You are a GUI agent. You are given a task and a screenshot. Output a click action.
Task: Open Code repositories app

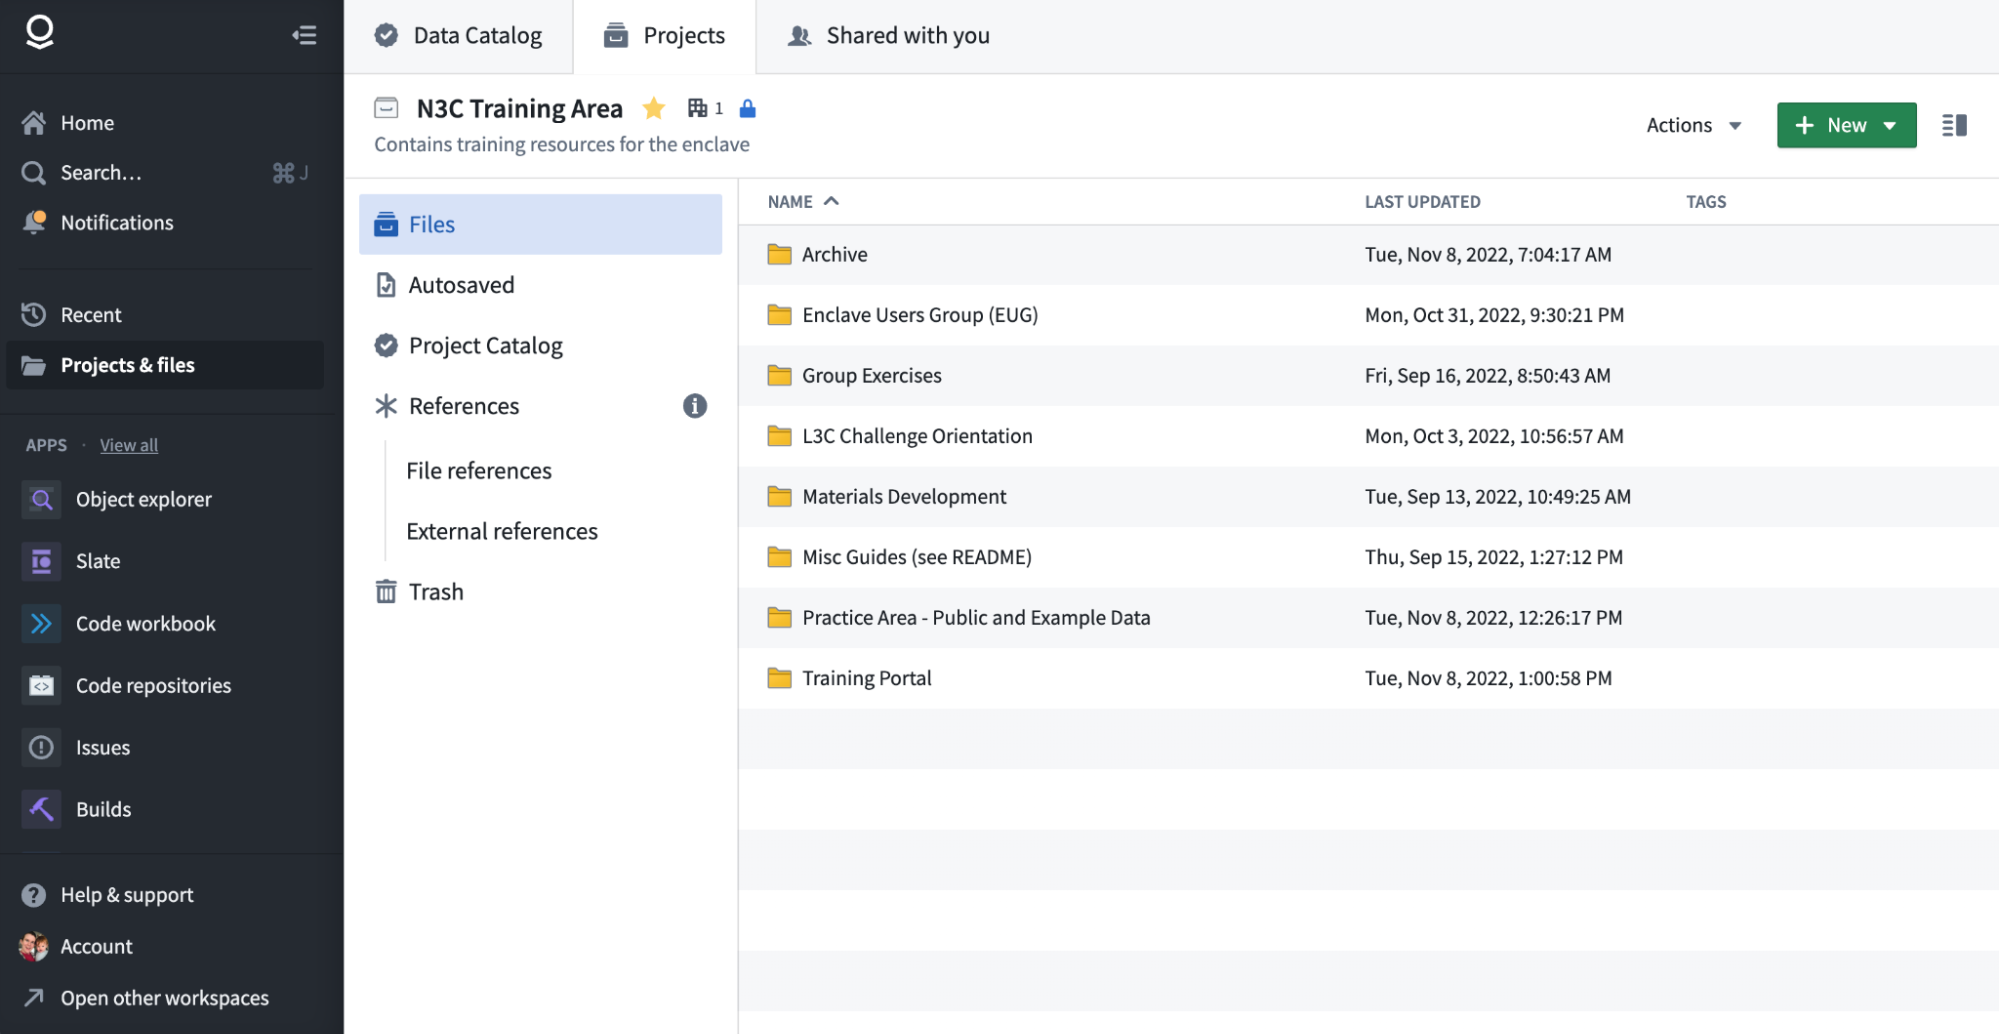(x=153, y=685)
